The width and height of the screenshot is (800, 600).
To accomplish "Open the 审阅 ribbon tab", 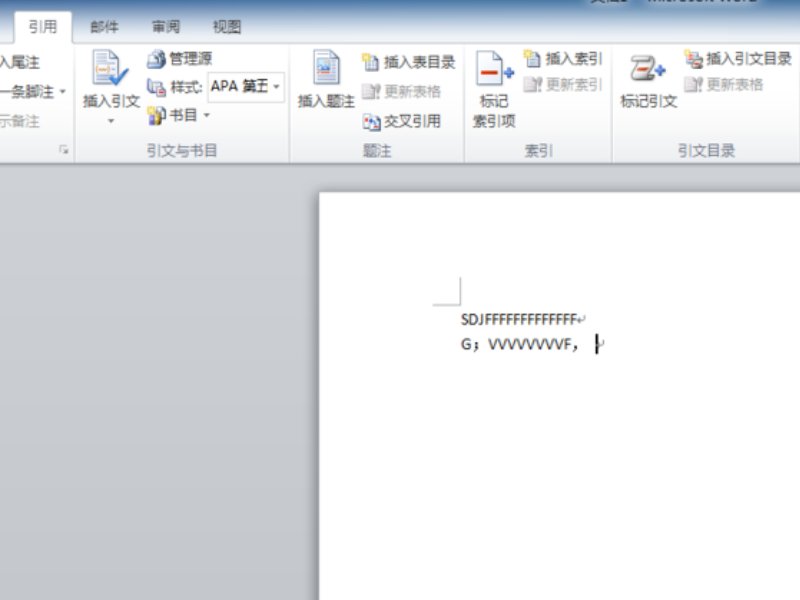I will (166, 27).
